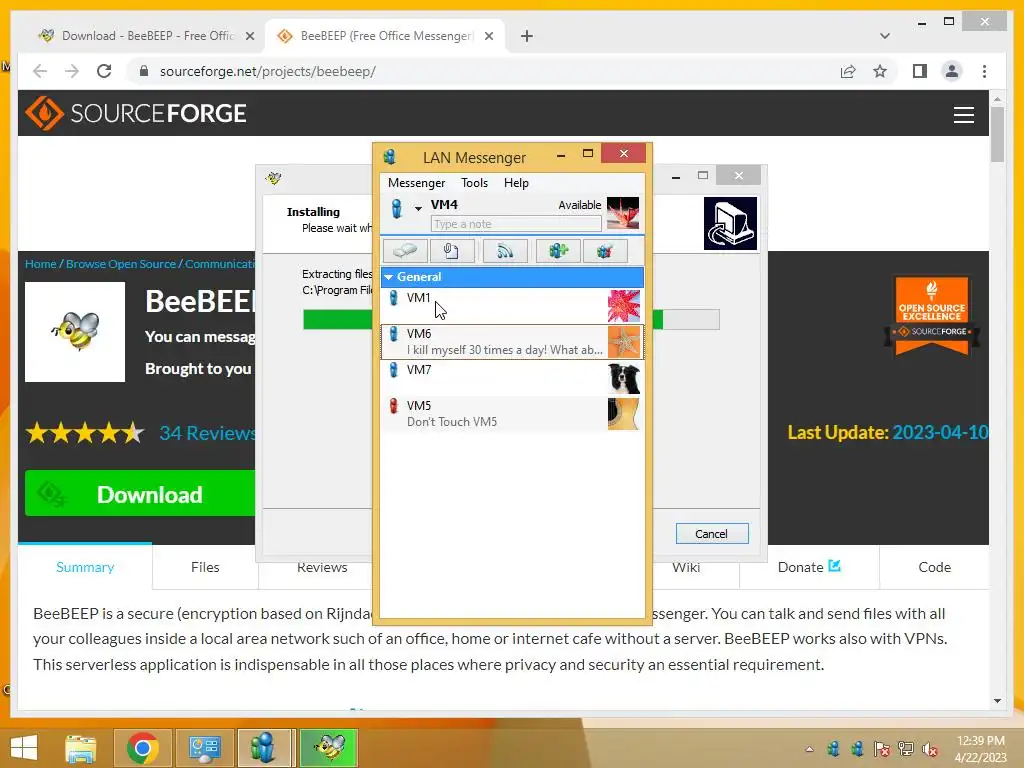
Task: Click the installer's green progress bar
Action: click(x=511, y=319)
